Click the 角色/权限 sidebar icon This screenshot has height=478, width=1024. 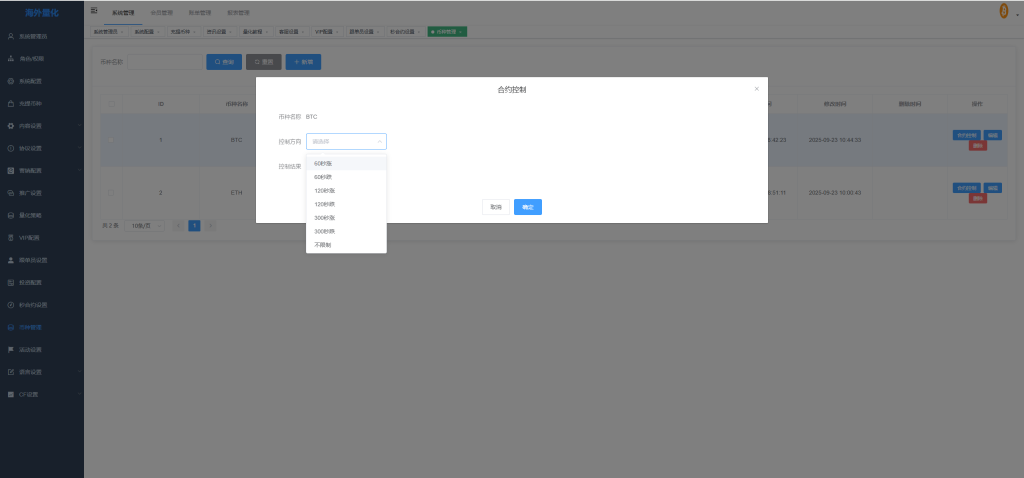click(x=10, y=58)
